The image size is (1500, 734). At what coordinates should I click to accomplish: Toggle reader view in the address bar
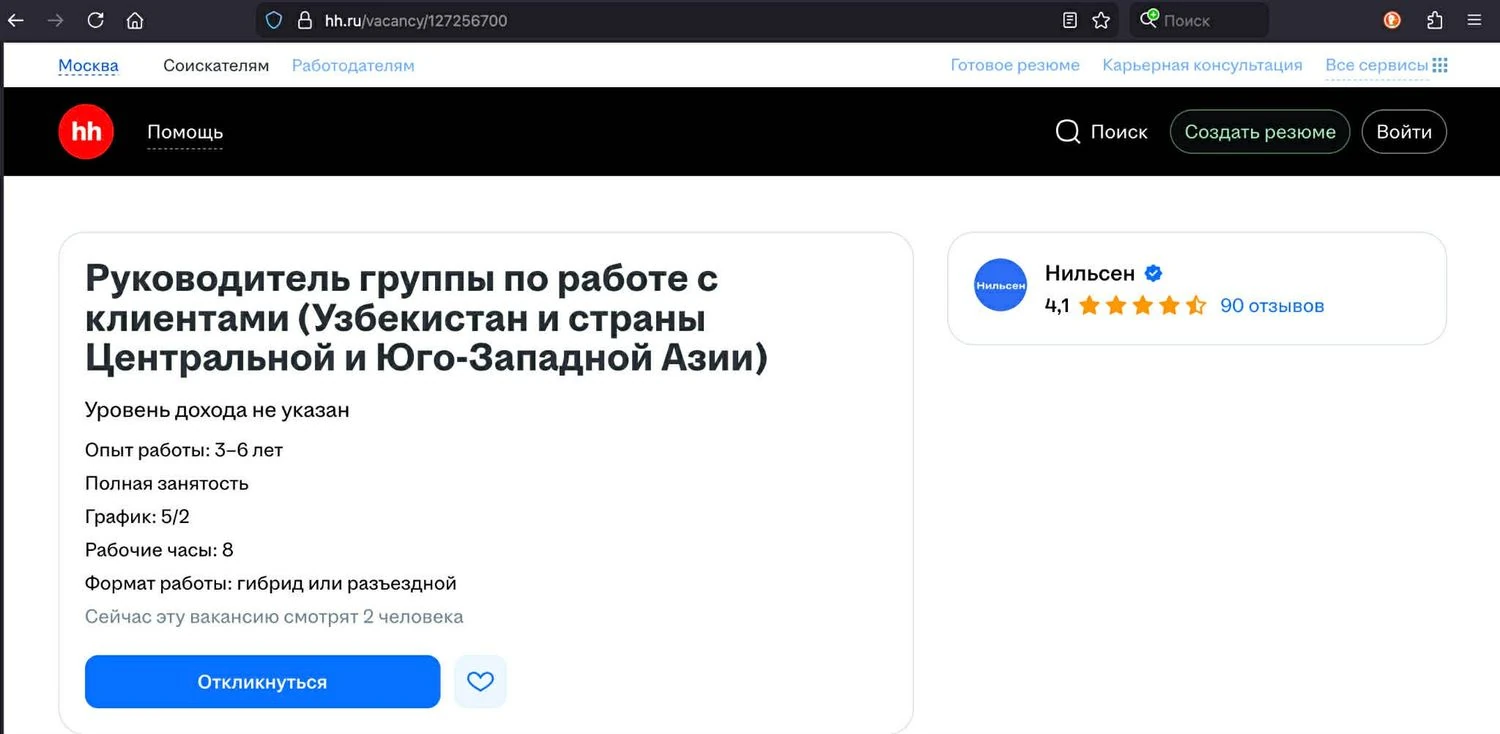[x=1069, y=20]
